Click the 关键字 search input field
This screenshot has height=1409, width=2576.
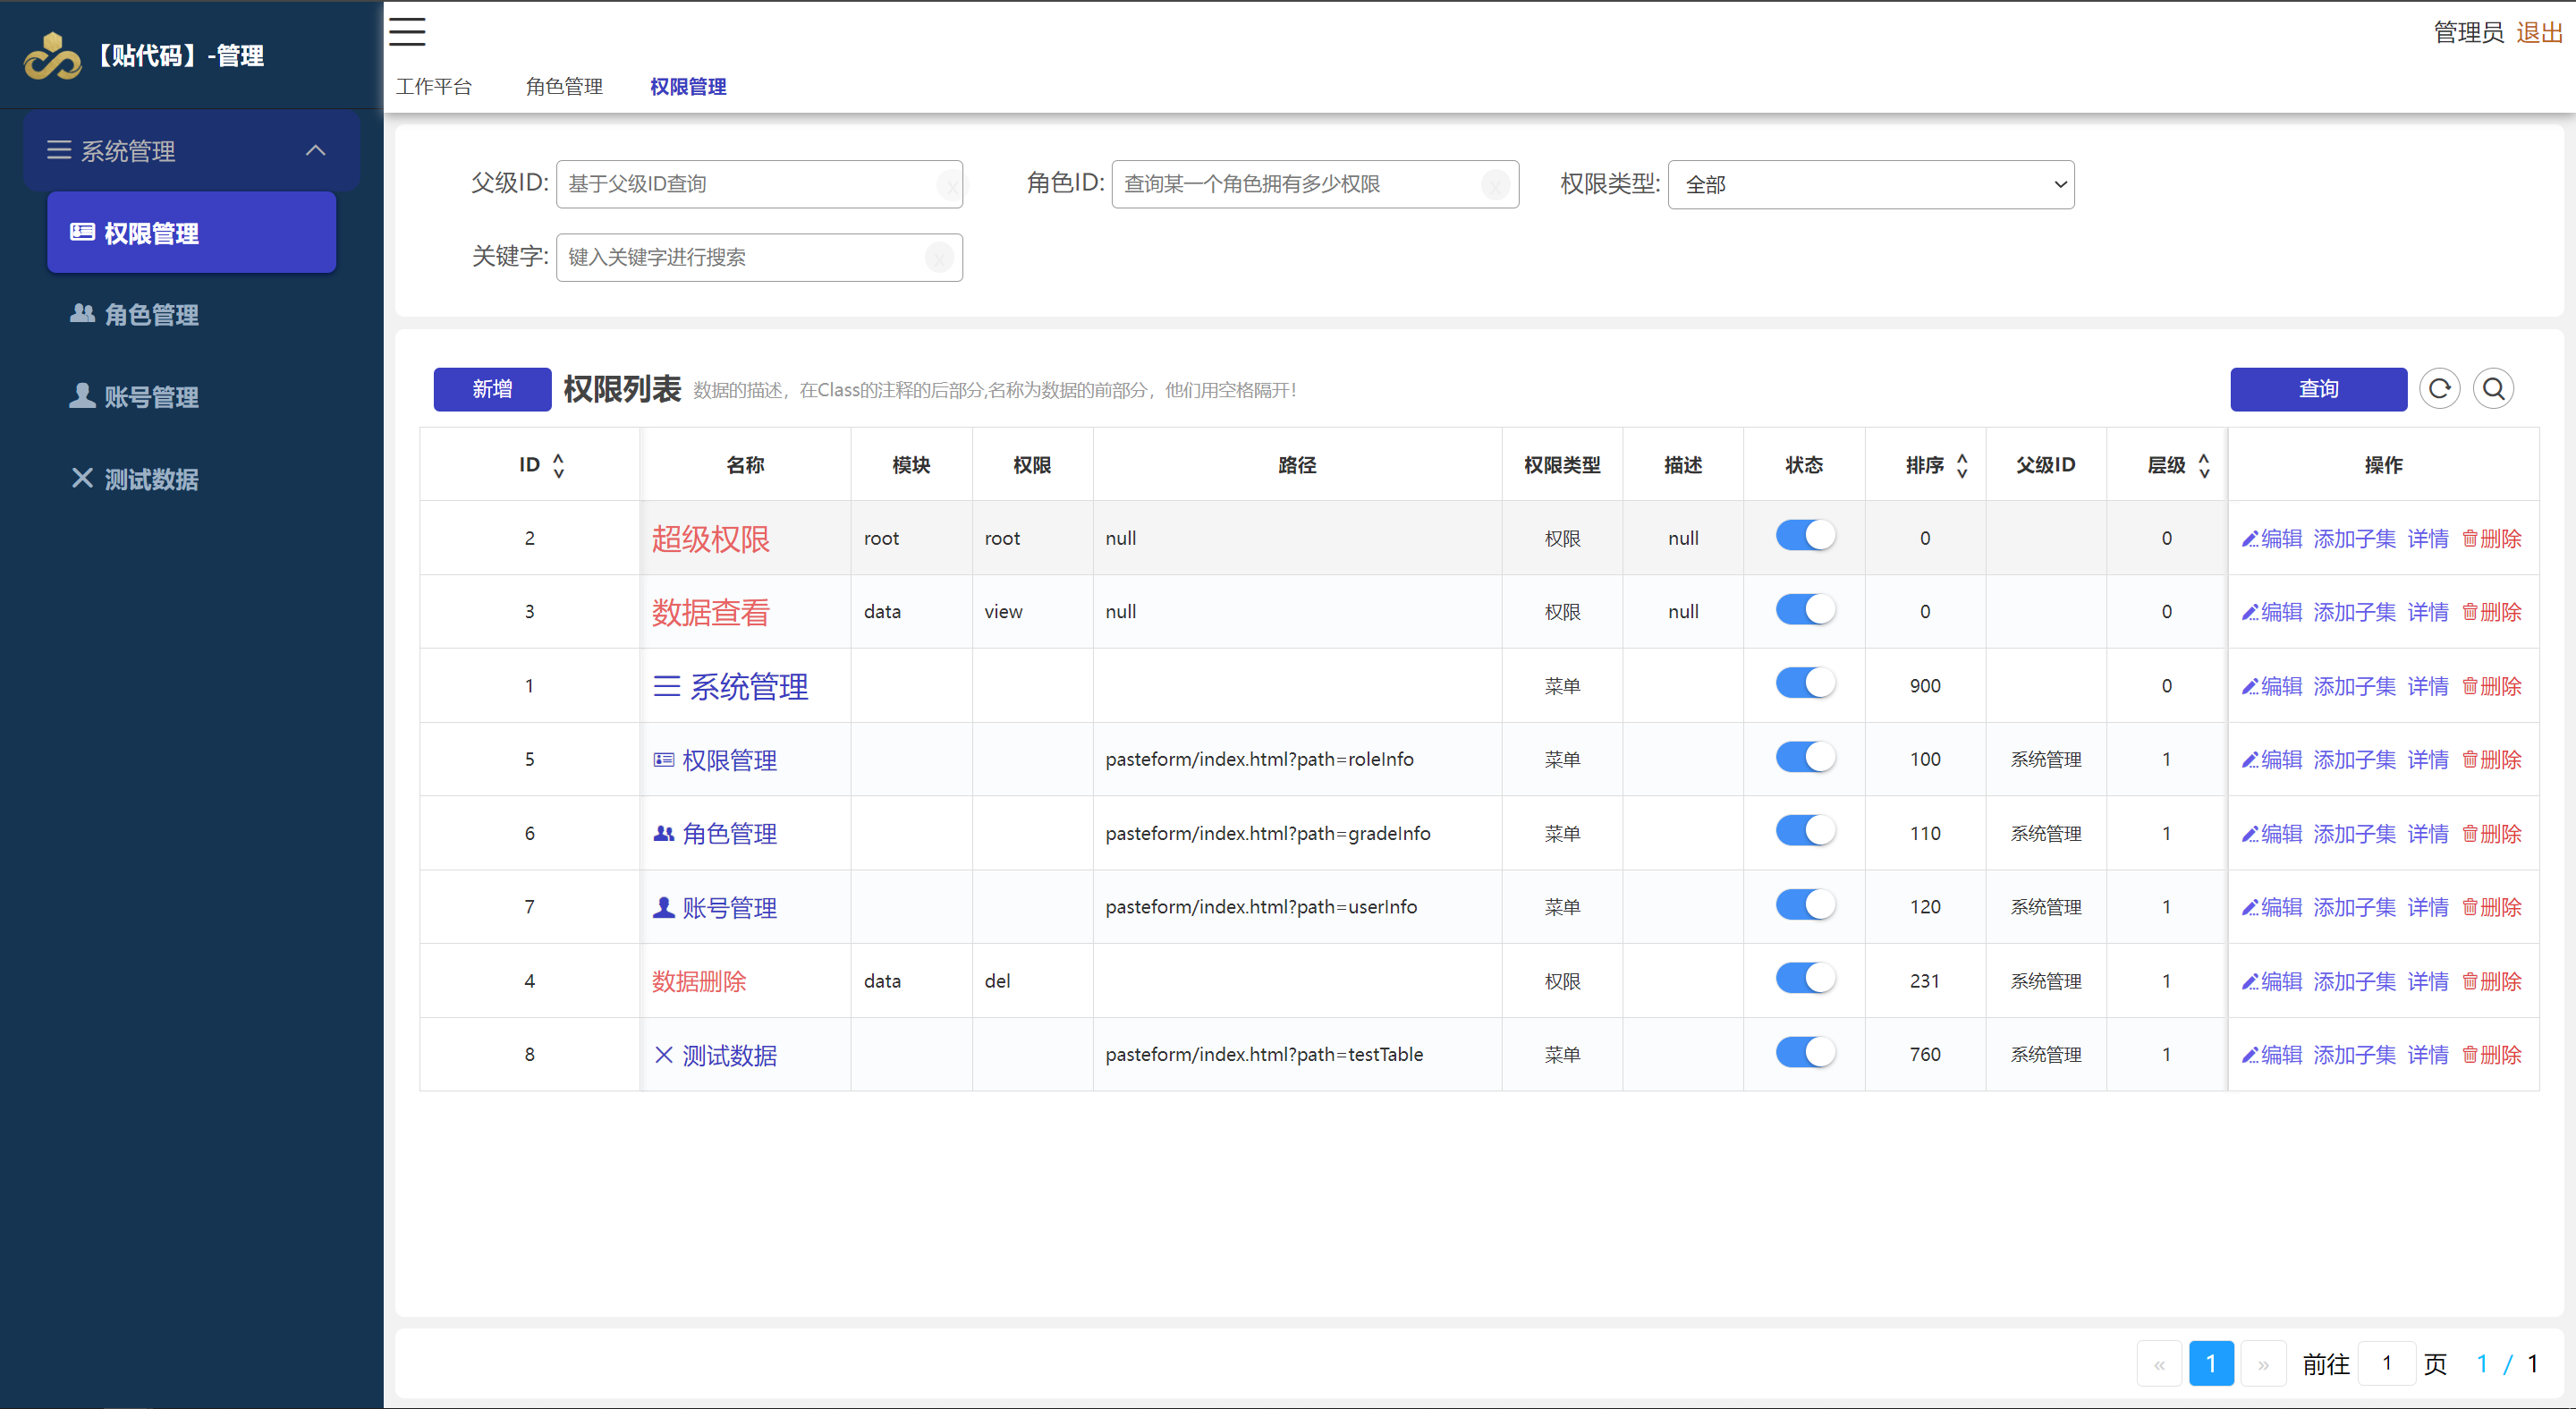[x=740, y=258]
